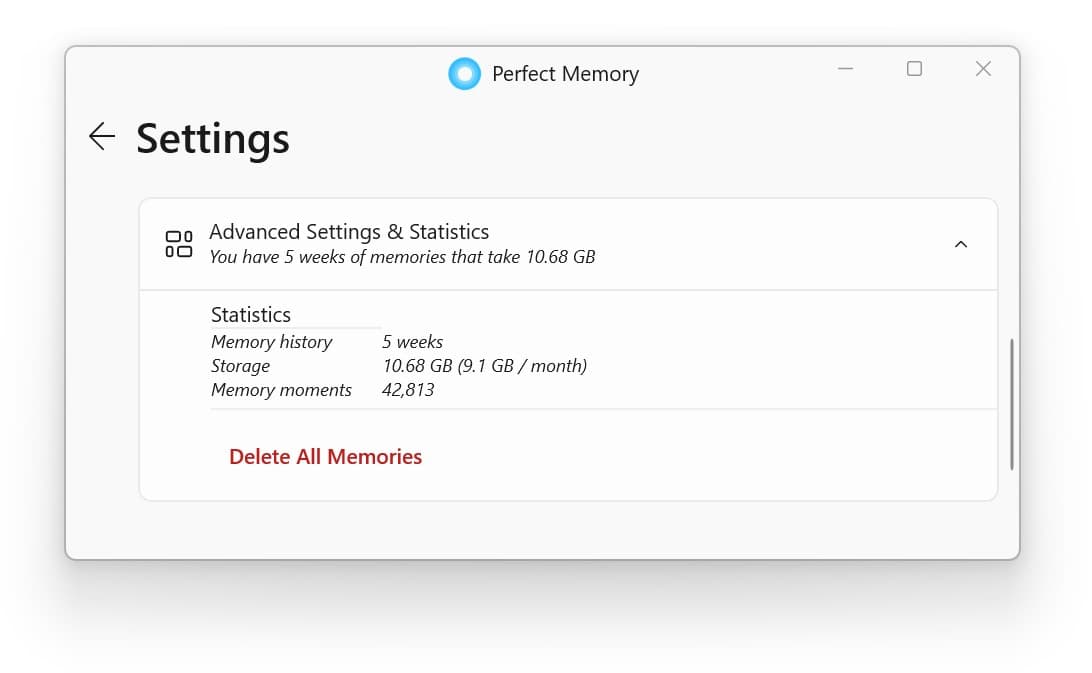Select the Memory history row

(271, 342)
